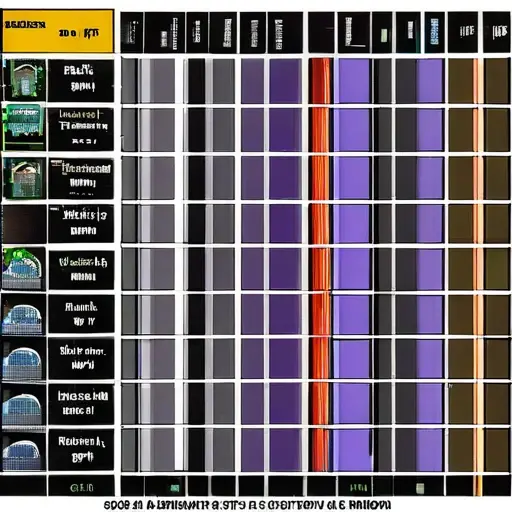Click the yellow header cell in table corner
The width and height of the screenshot is (512, 512).
coord(58,31)
